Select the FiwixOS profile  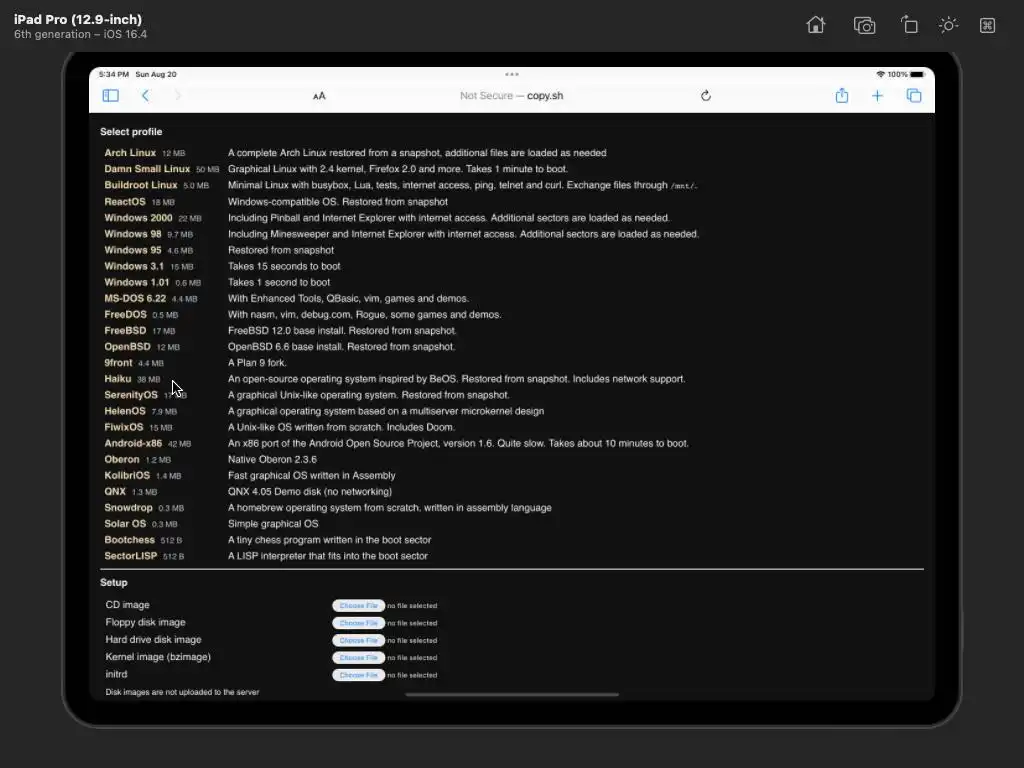coord(123,426)
